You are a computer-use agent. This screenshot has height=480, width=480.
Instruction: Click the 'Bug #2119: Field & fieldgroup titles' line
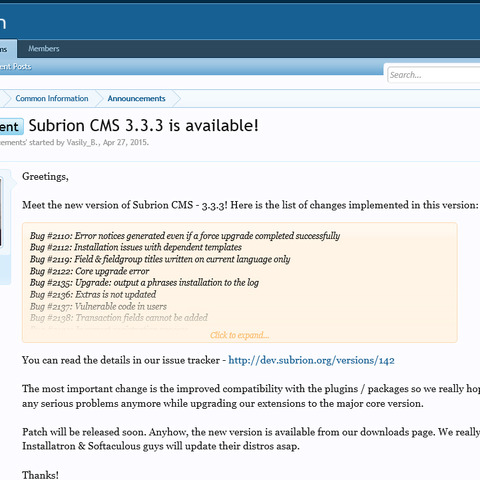[160, 259]
